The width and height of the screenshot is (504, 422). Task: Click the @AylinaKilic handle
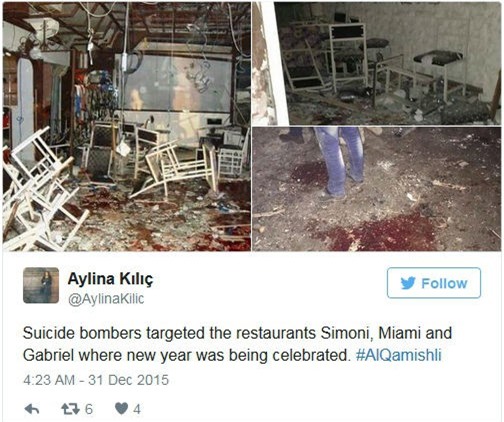(x=106, y=299)
